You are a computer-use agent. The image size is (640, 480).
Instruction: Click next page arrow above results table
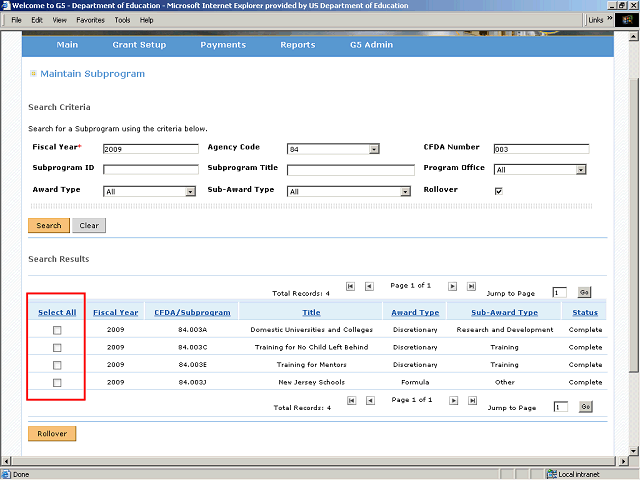pos(452,286)
